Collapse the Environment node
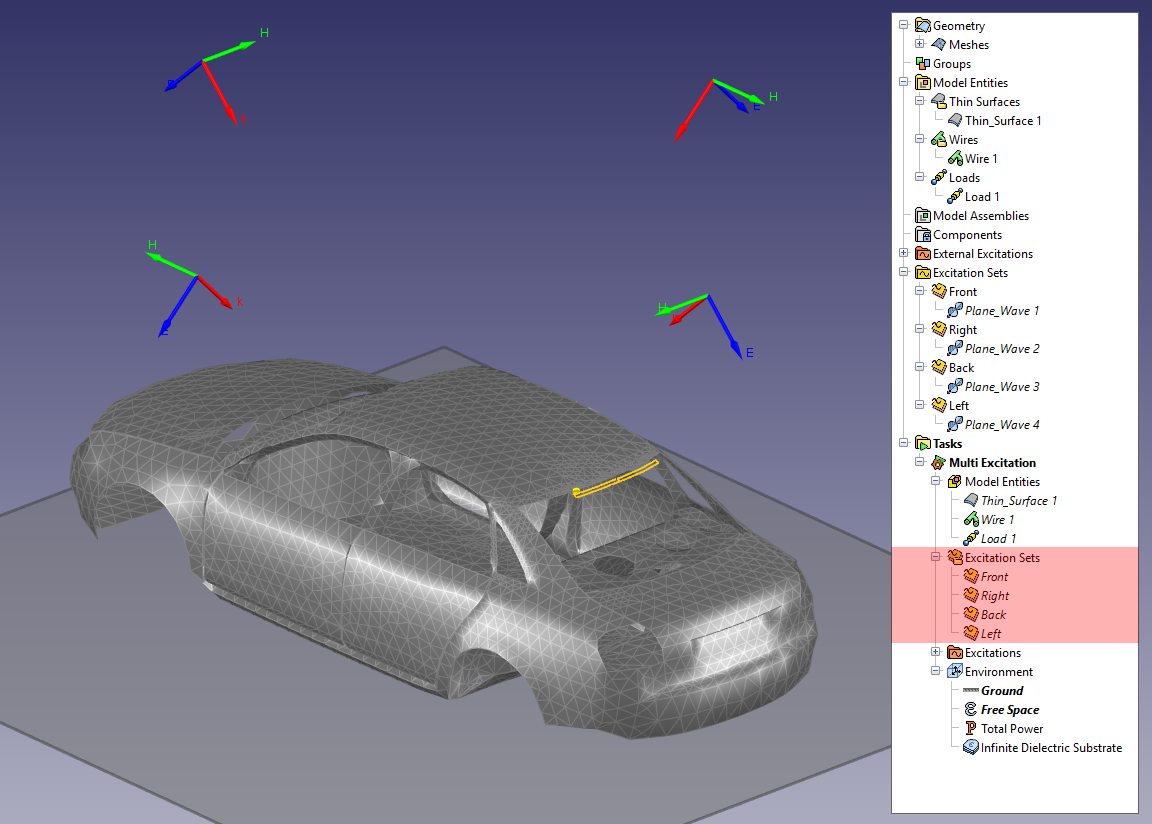The height and width of the screenshot is (824, 1152). (x=936, y=672)
